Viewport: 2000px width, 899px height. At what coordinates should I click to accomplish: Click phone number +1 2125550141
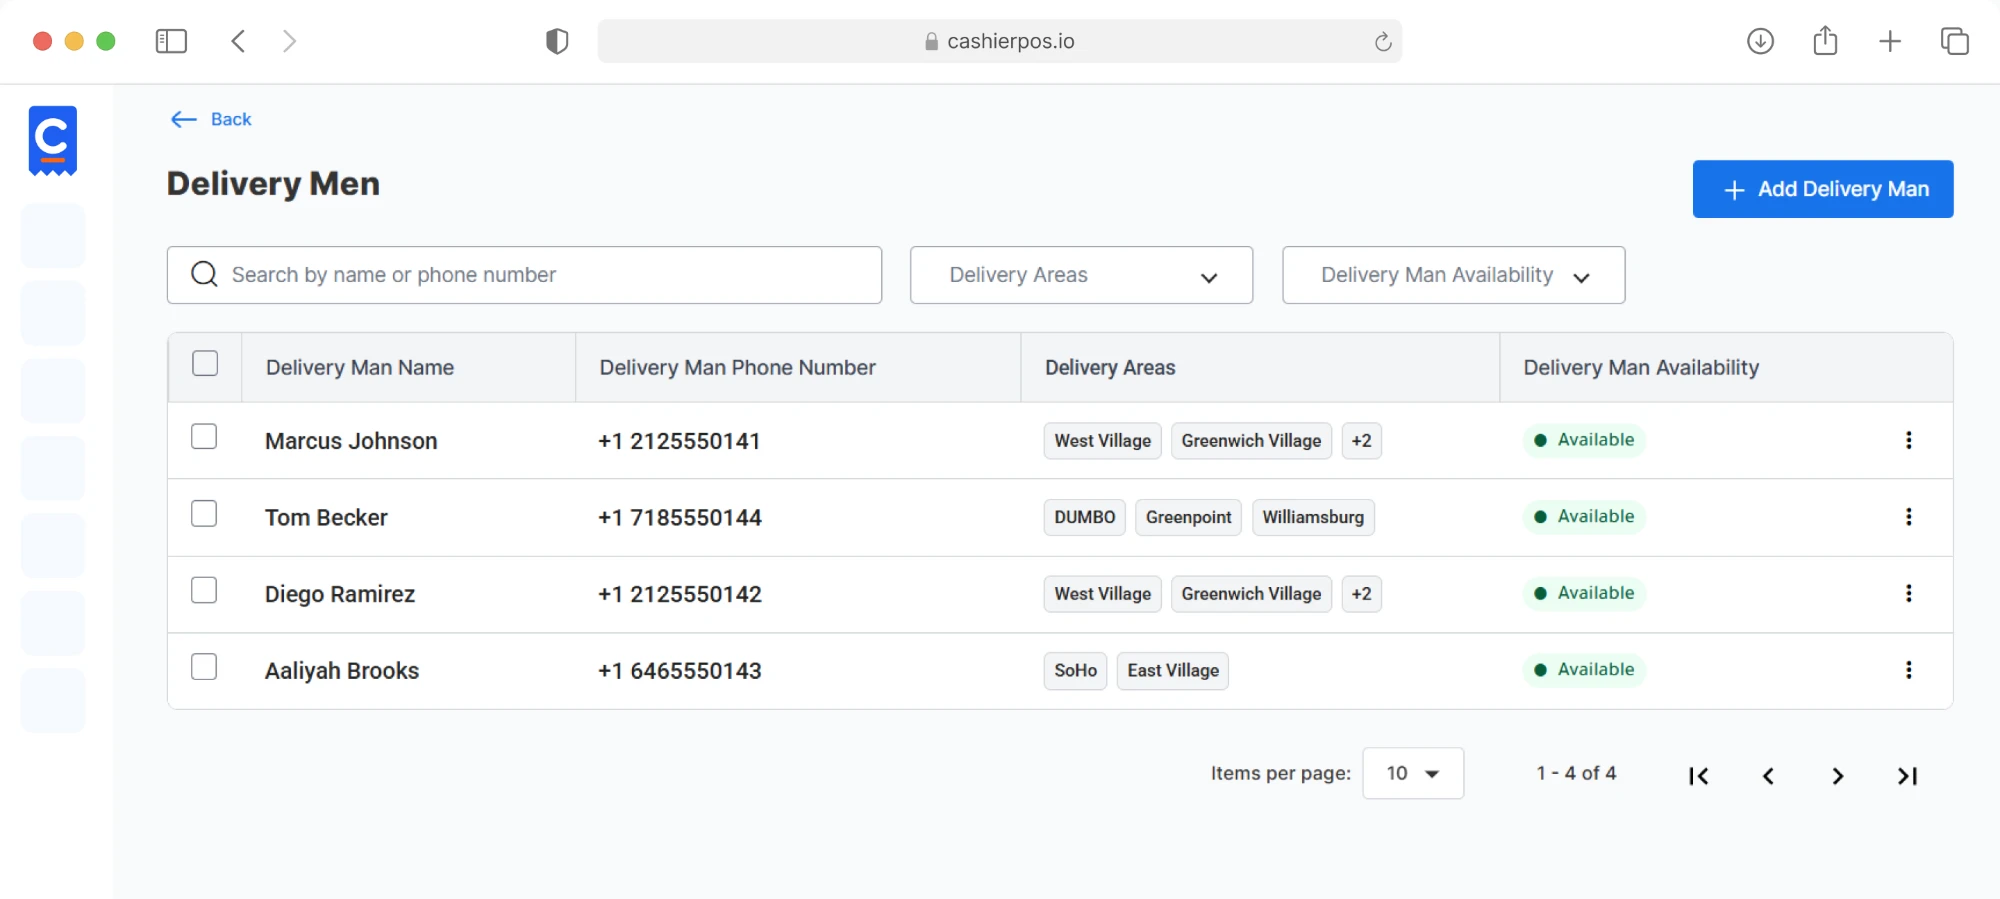point(679,441)
